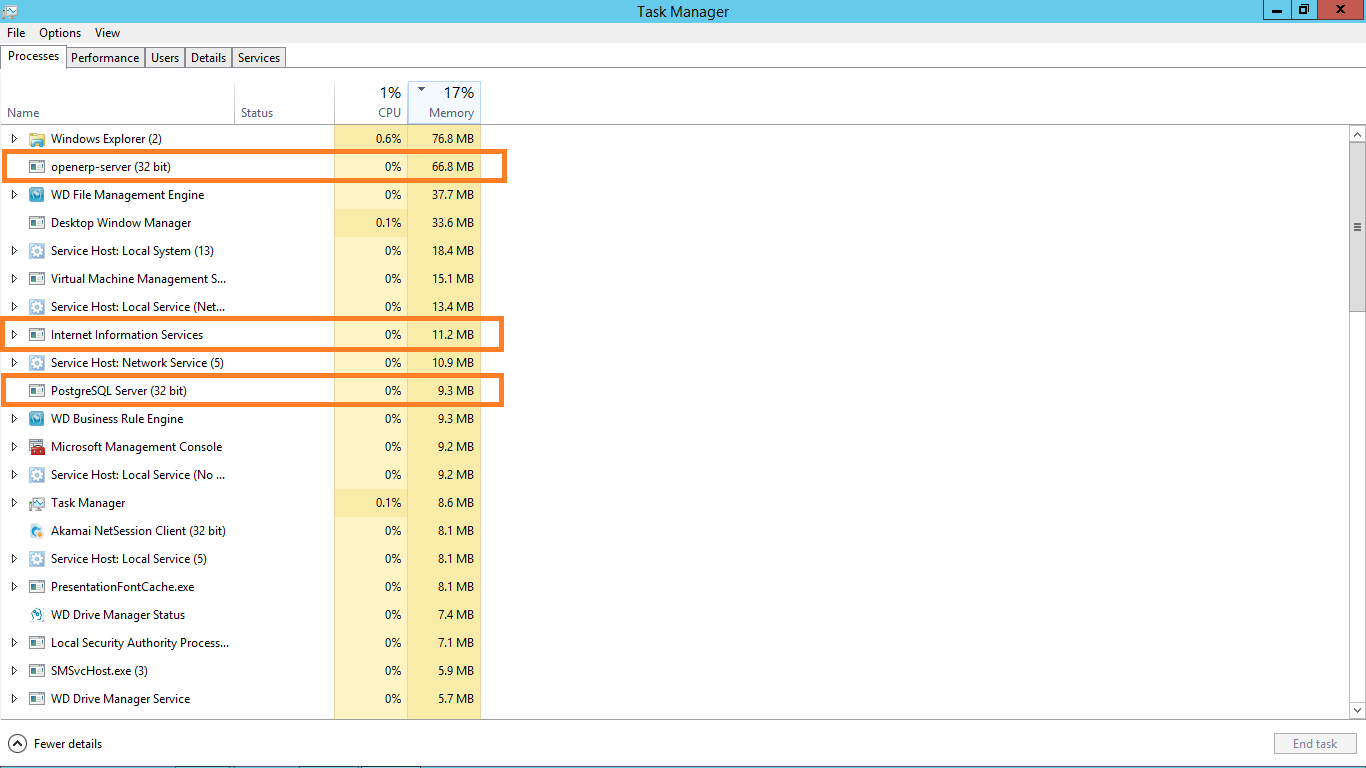This screenshot has width=1366, height=768.
Task: Click the Akamai NetSession Client icon
Action: 37,531
